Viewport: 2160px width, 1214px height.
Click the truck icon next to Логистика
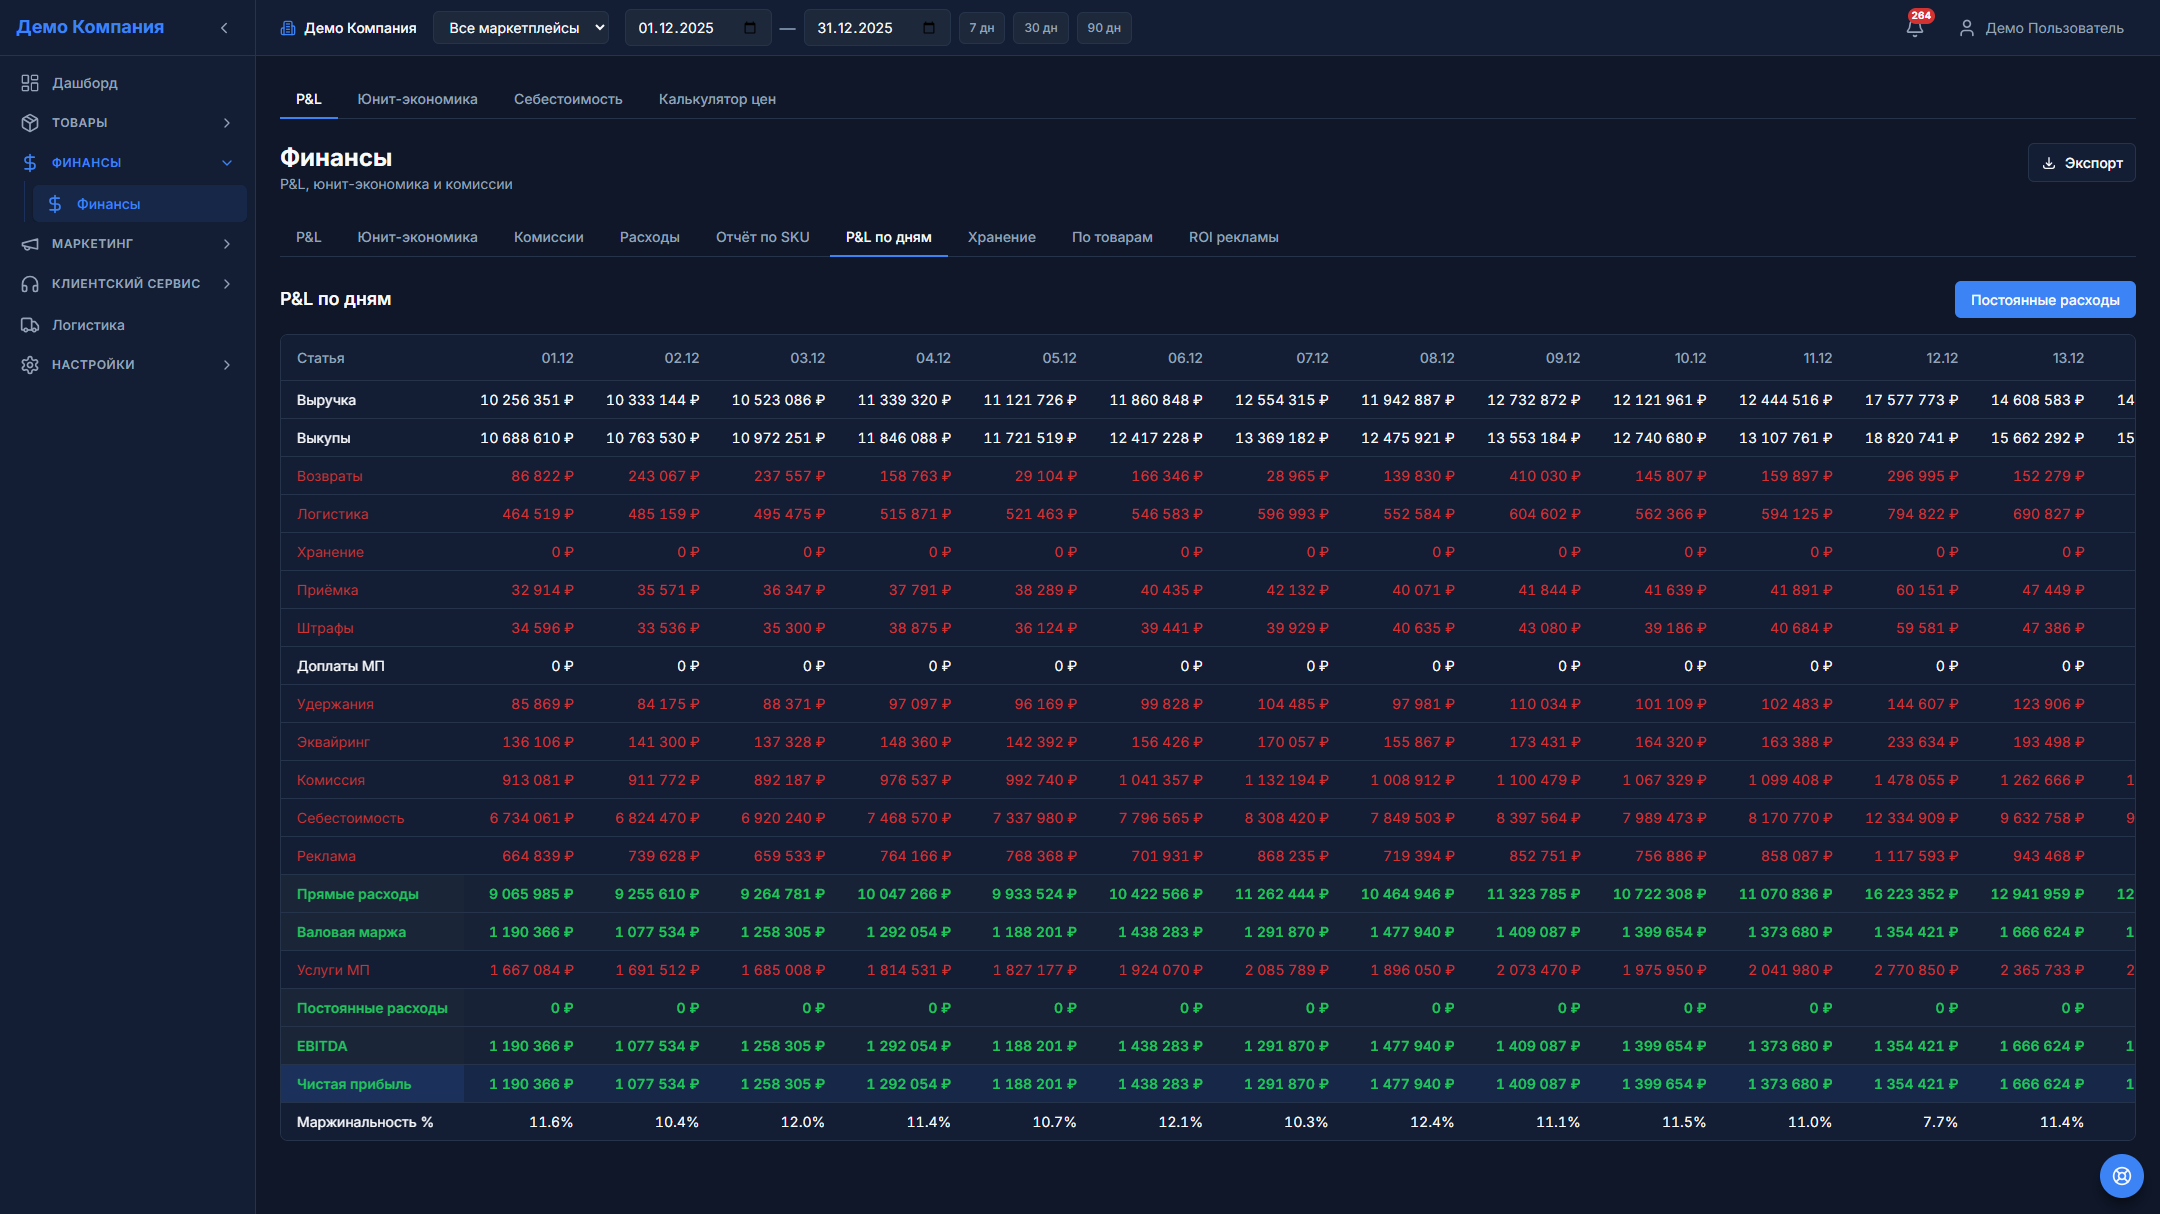[x=30, y=325]
